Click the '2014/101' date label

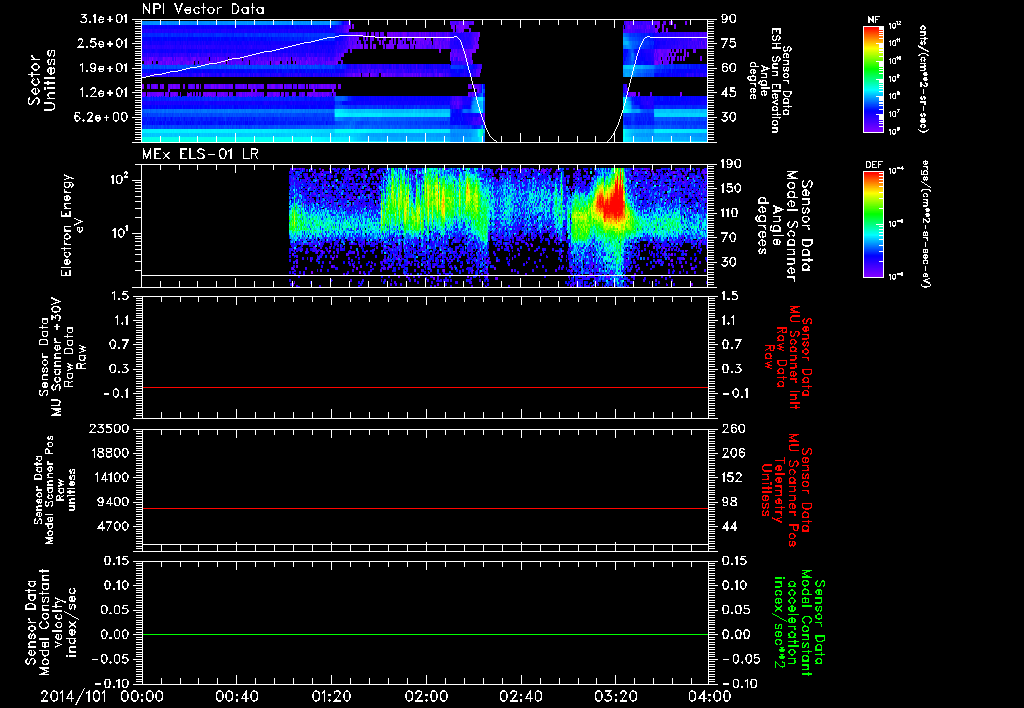coord(73,696)
